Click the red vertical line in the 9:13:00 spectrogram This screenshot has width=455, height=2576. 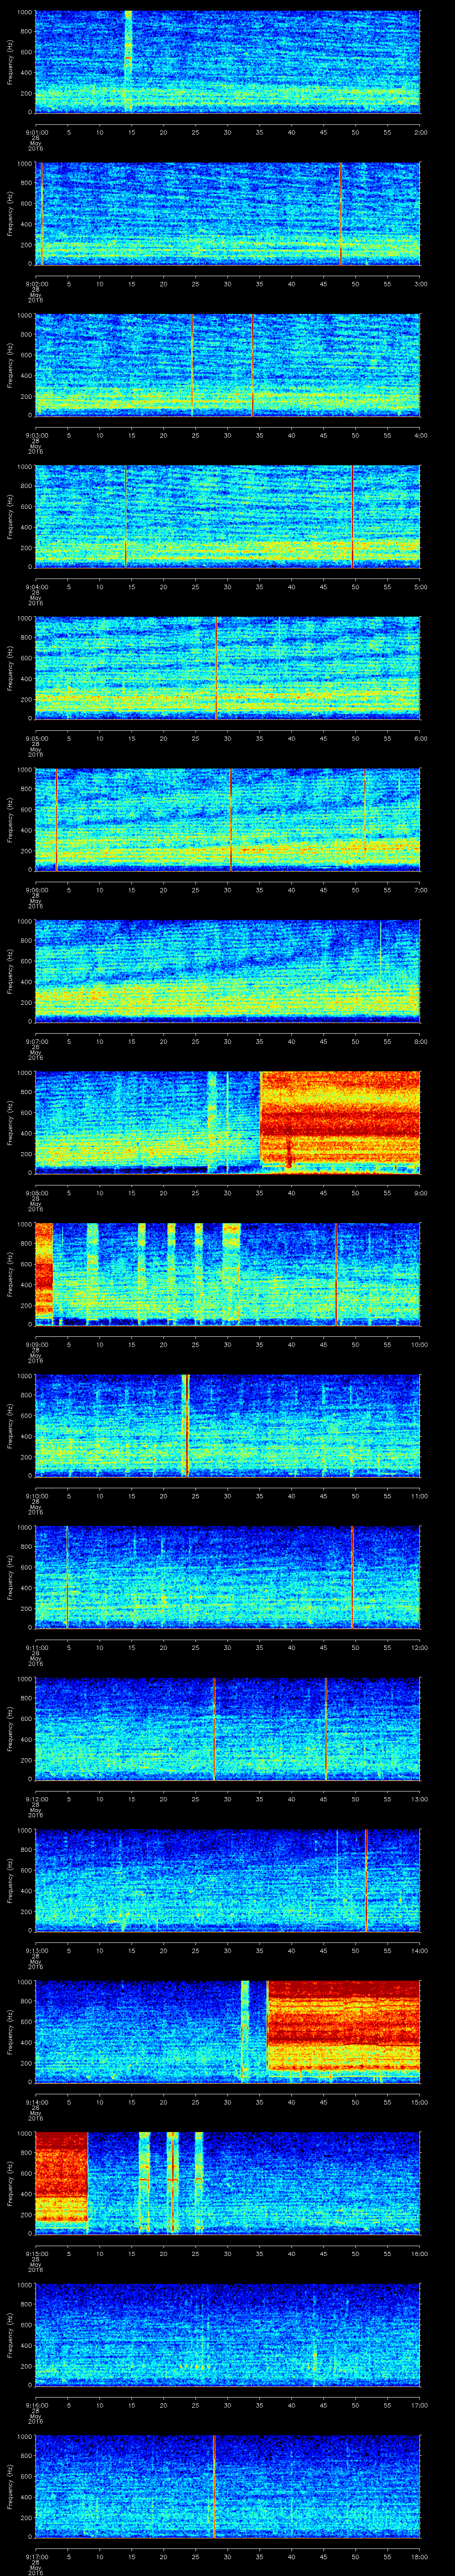[366, 1880]
